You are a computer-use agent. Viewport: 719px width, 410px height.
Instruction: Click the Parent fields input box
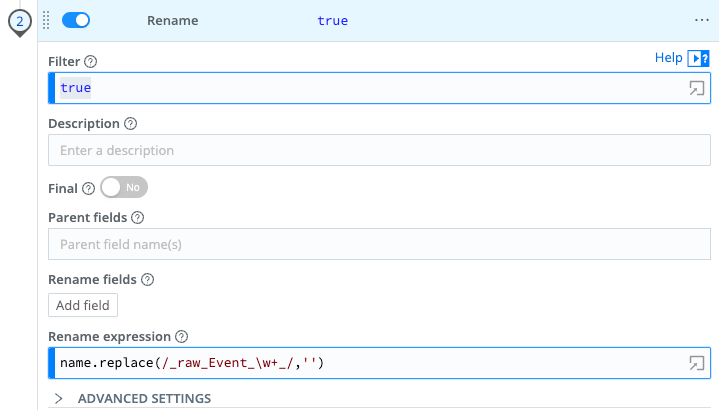click(378, 244)
